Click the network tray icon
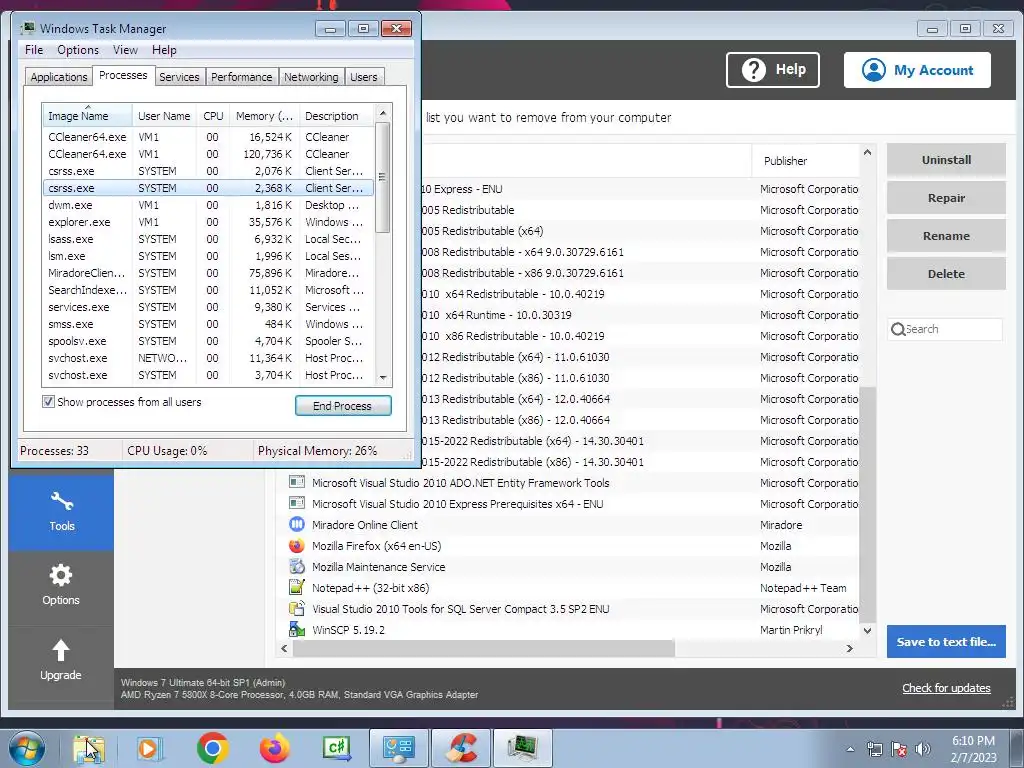Screen dimensions: 1024x768 point(874,749)
